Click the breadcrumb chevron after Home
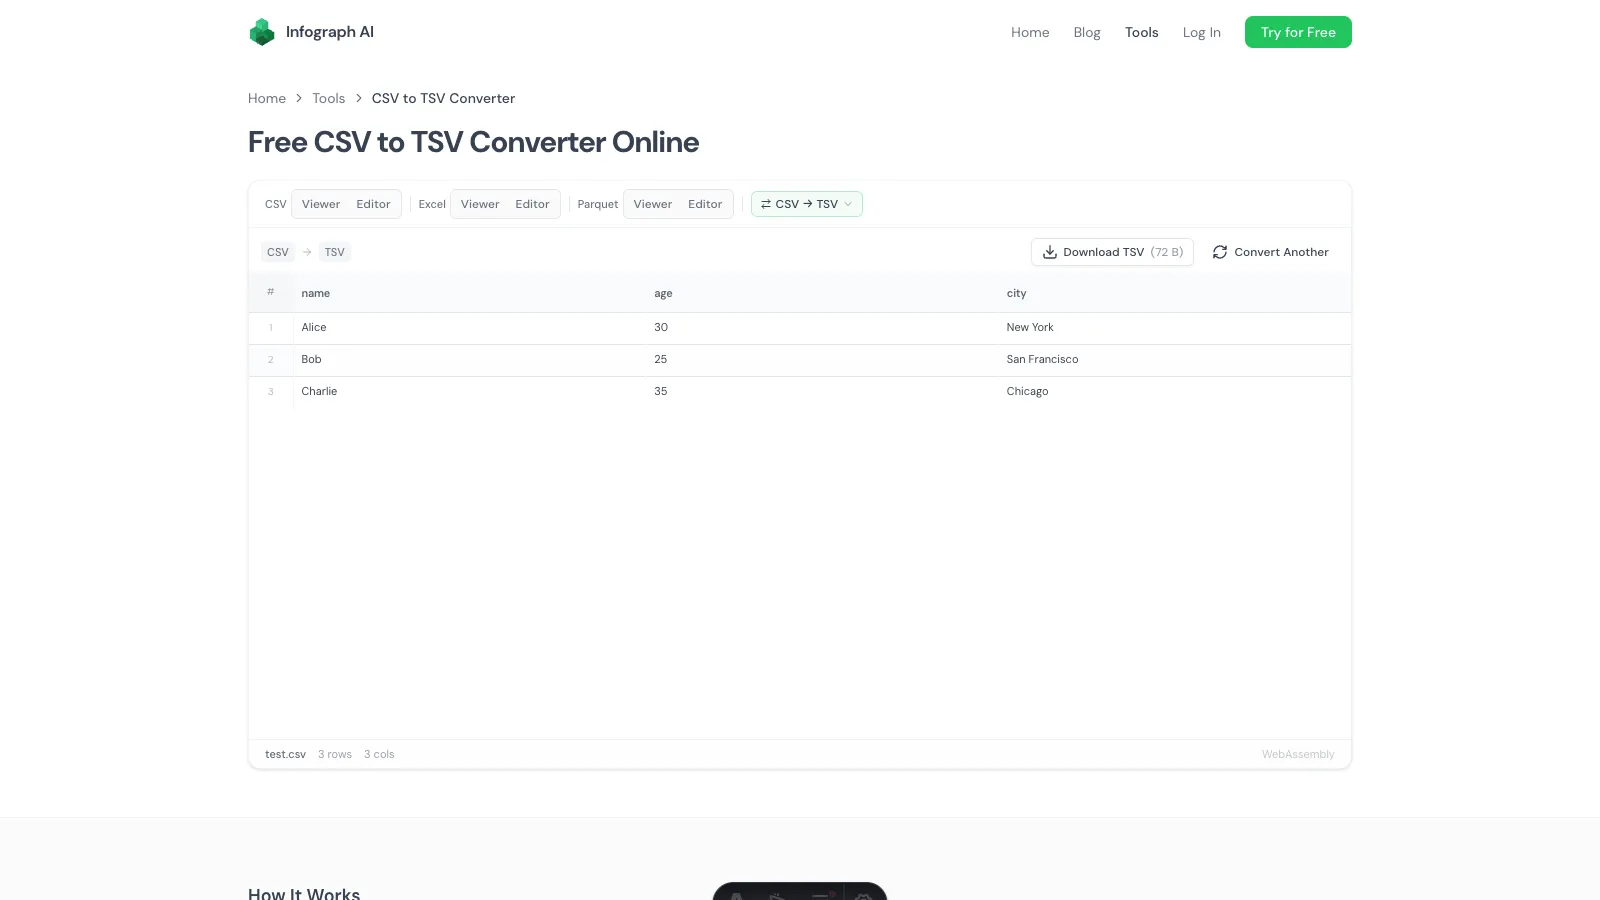1600x900 pixels. tap(299, 98)
